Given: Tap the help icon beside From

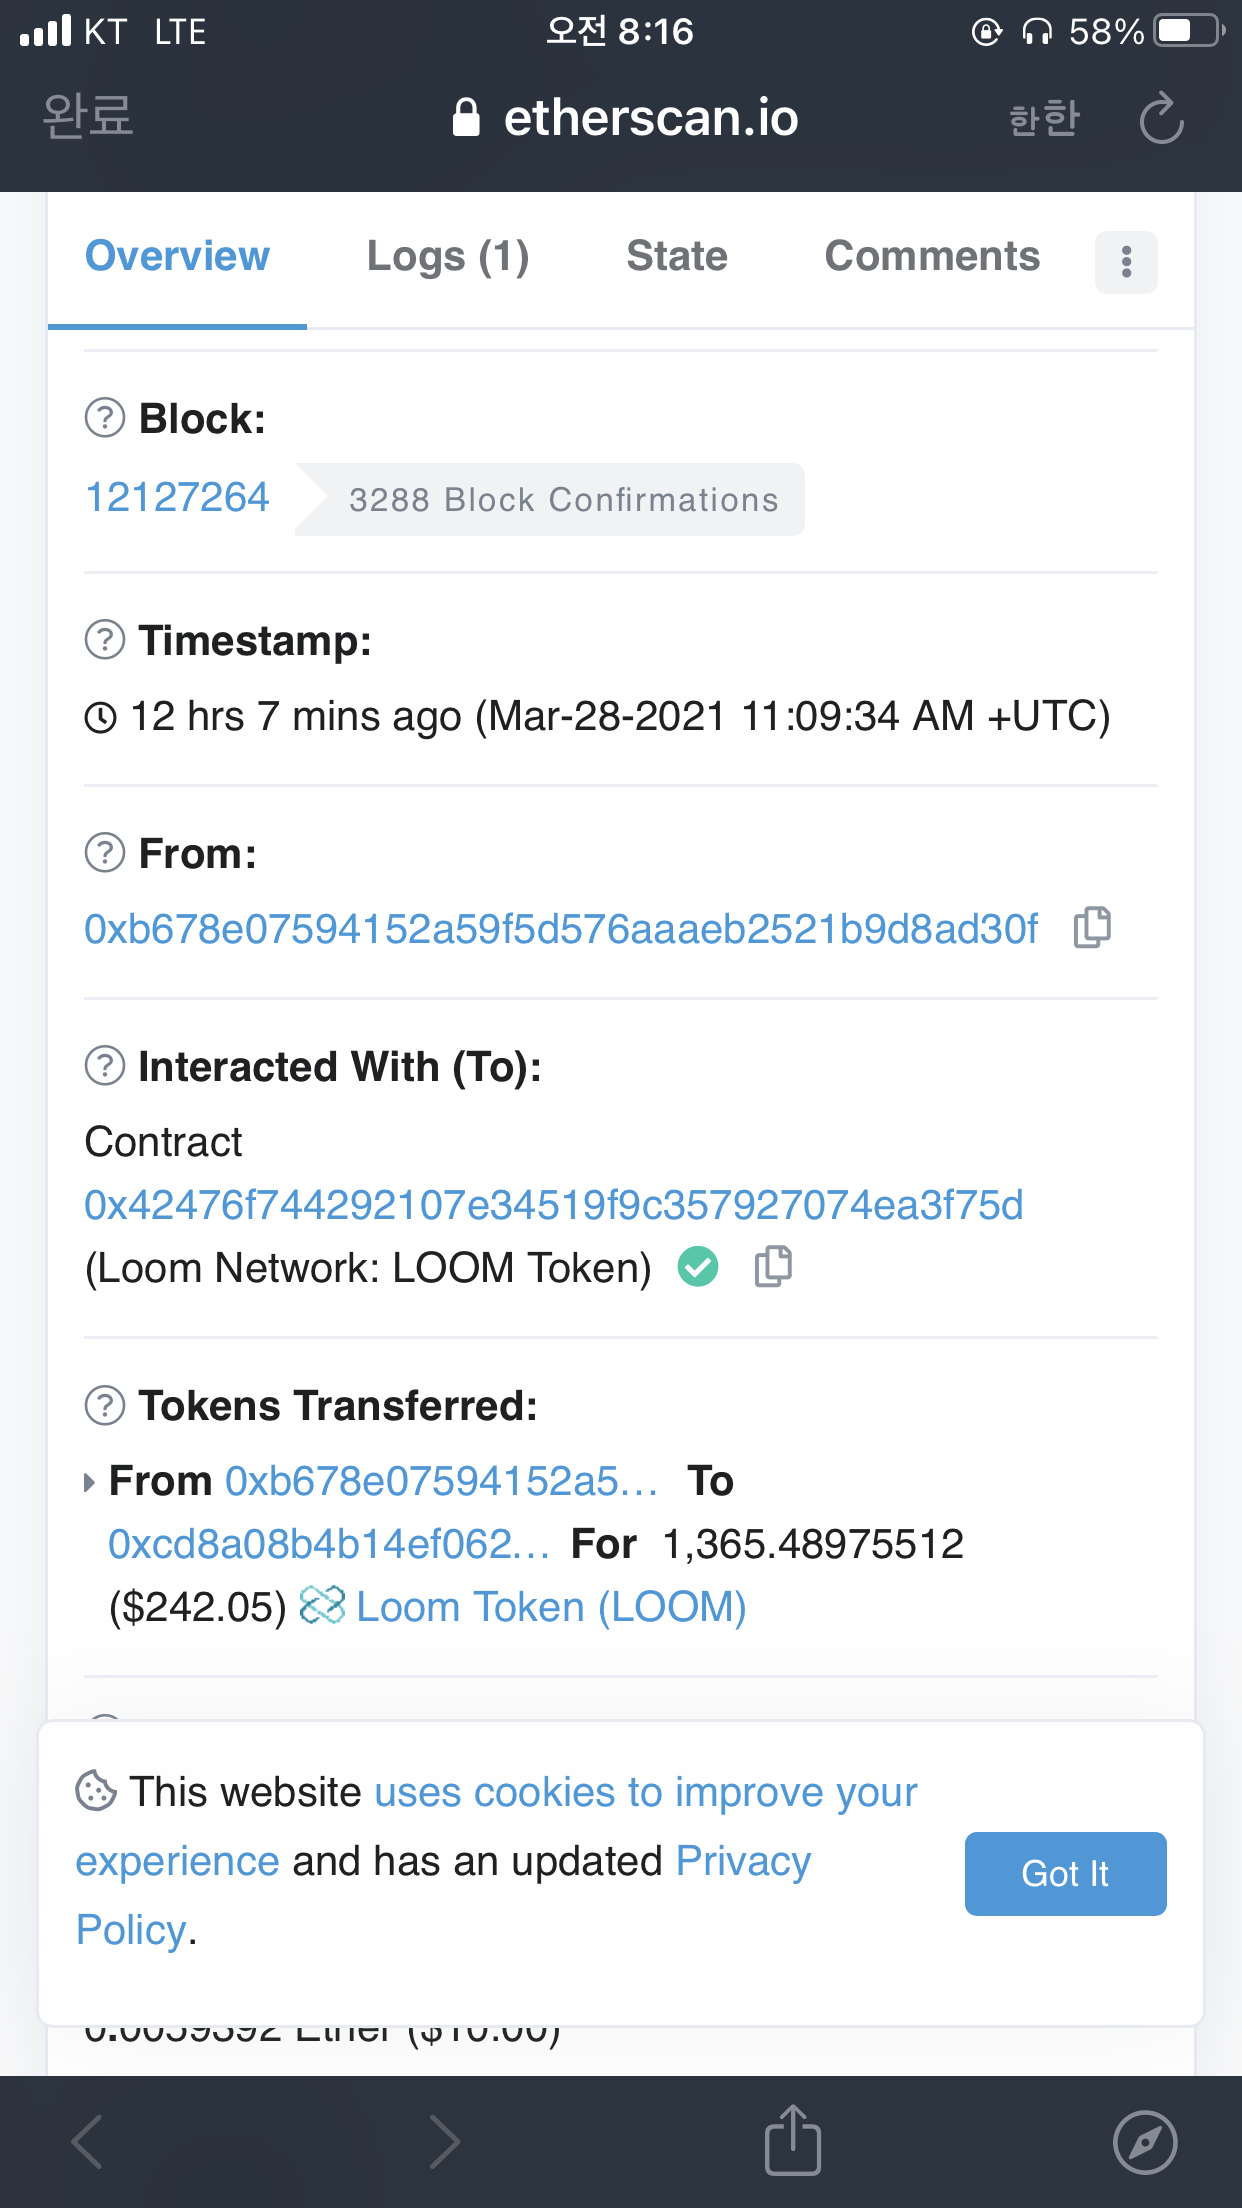Looking at the screenshot, I should coord(105,853).
